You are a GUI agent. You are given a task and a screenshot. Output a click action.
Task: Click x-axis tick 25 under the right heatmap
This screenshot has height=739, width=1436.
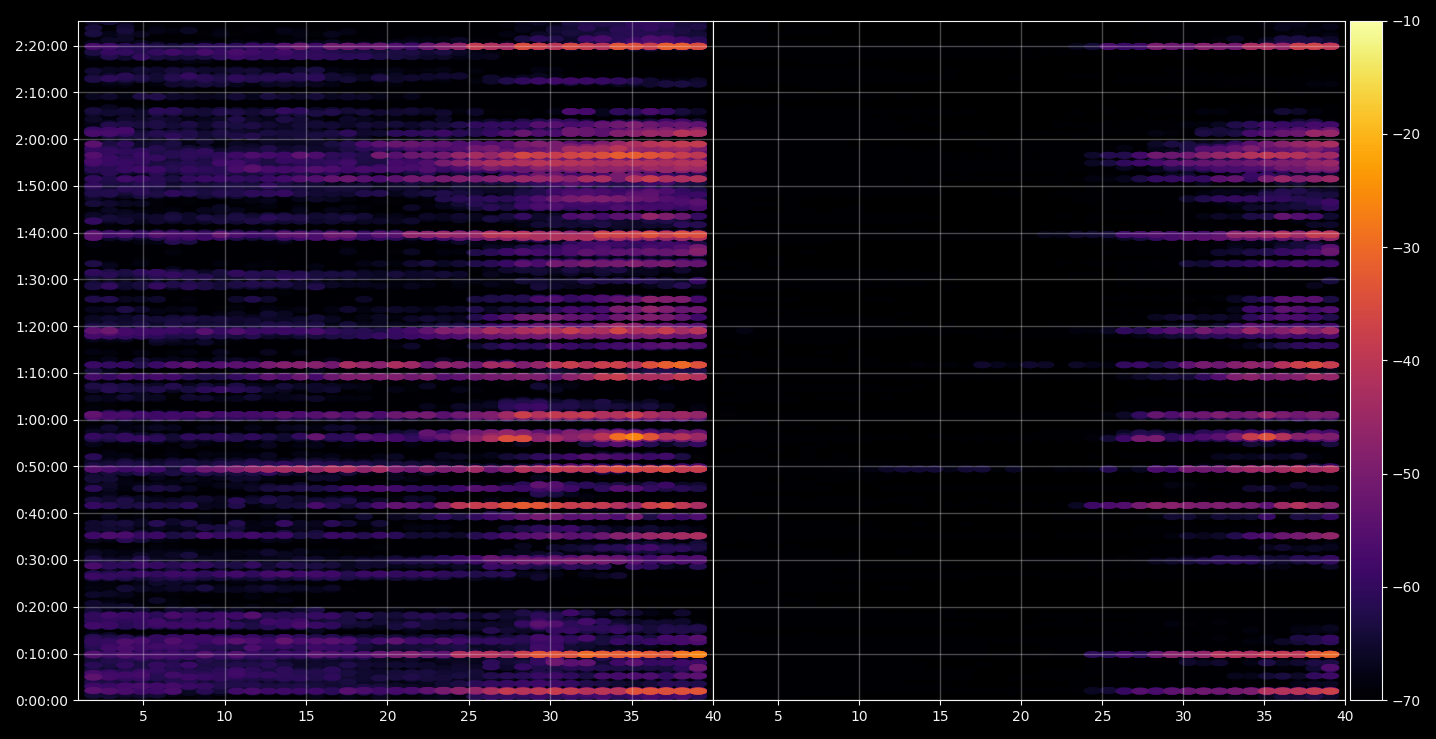pyautogui.click(x=1102, y=716)
